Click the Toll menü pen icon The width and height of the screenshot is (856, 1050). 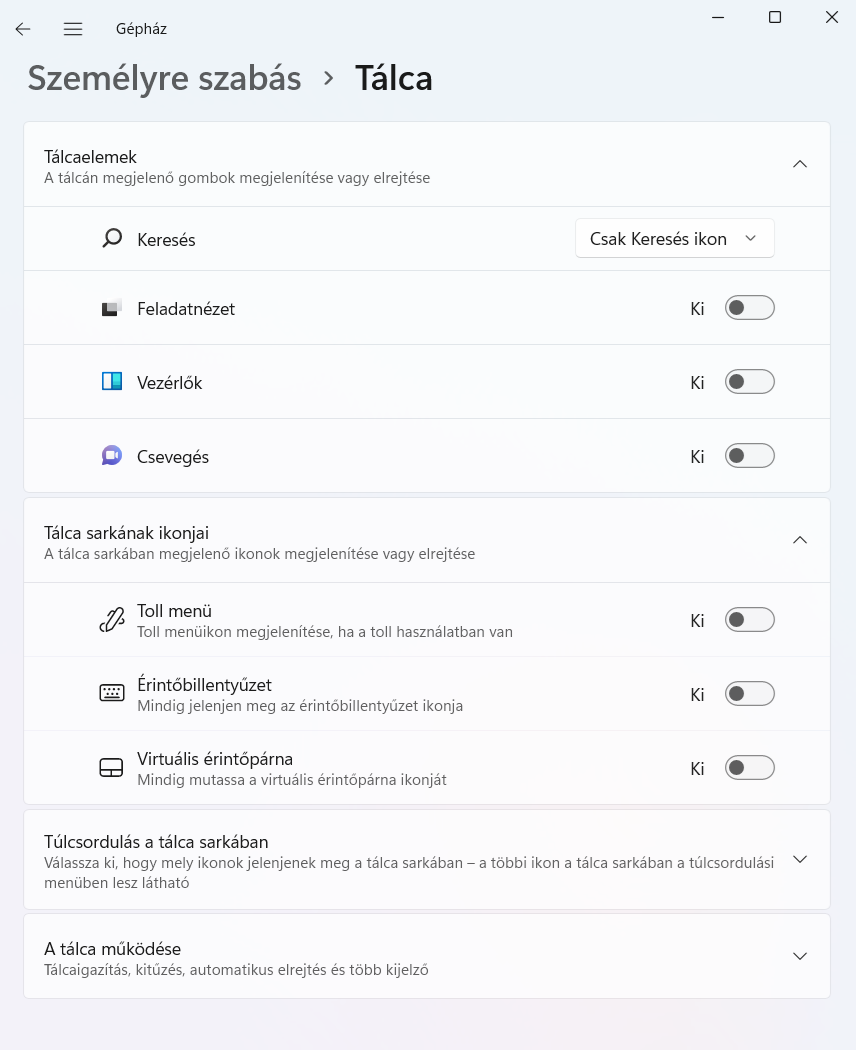click(112, 620)
